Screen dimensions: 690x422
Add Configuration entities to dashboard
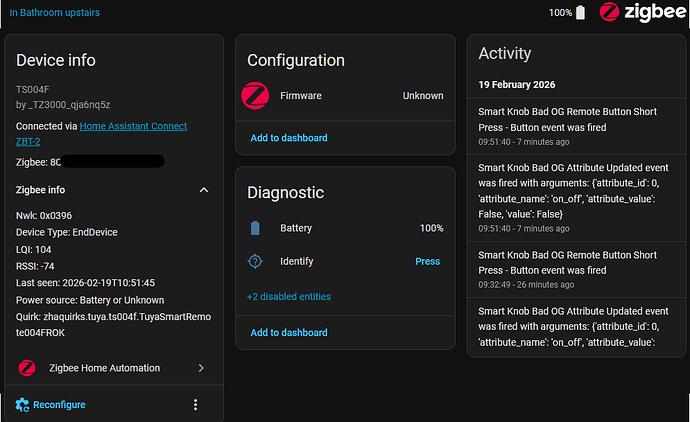click(x=288, y=138)
